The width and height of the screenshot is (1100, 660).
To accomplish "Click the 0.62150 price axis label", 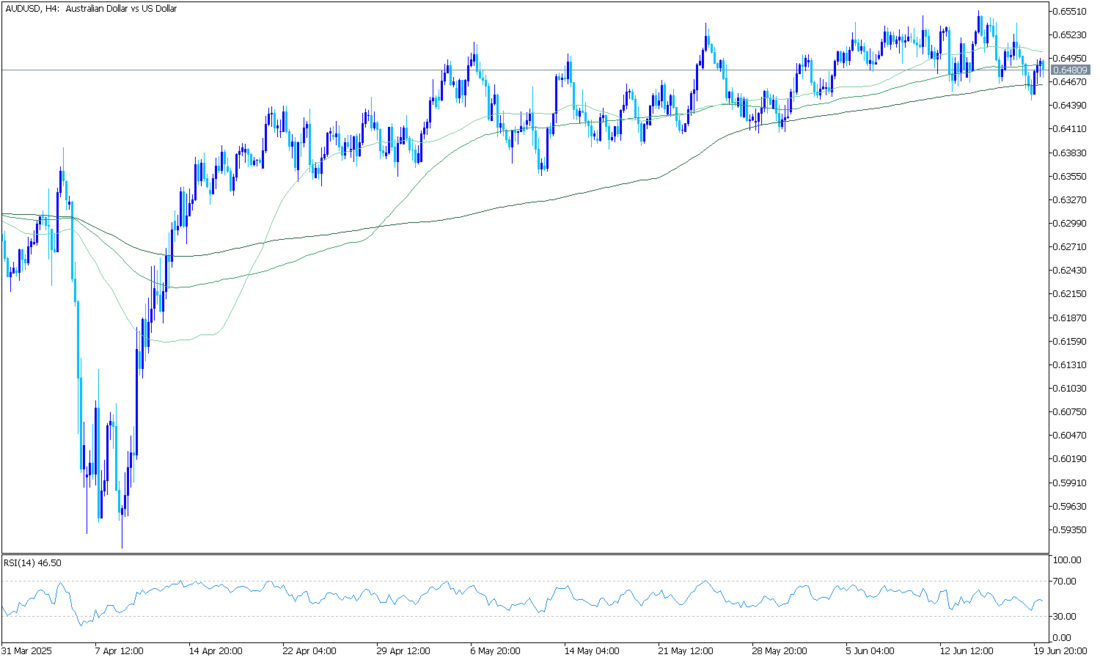I will click(1071, 294).
